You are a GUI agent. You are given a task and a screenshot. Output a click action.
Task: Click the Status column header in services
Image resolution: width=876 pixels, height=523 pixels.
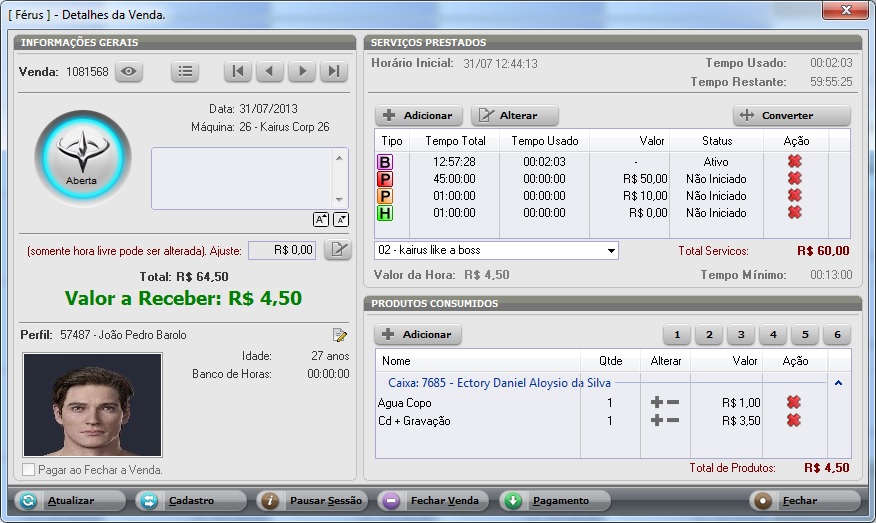tap(717, 141)
